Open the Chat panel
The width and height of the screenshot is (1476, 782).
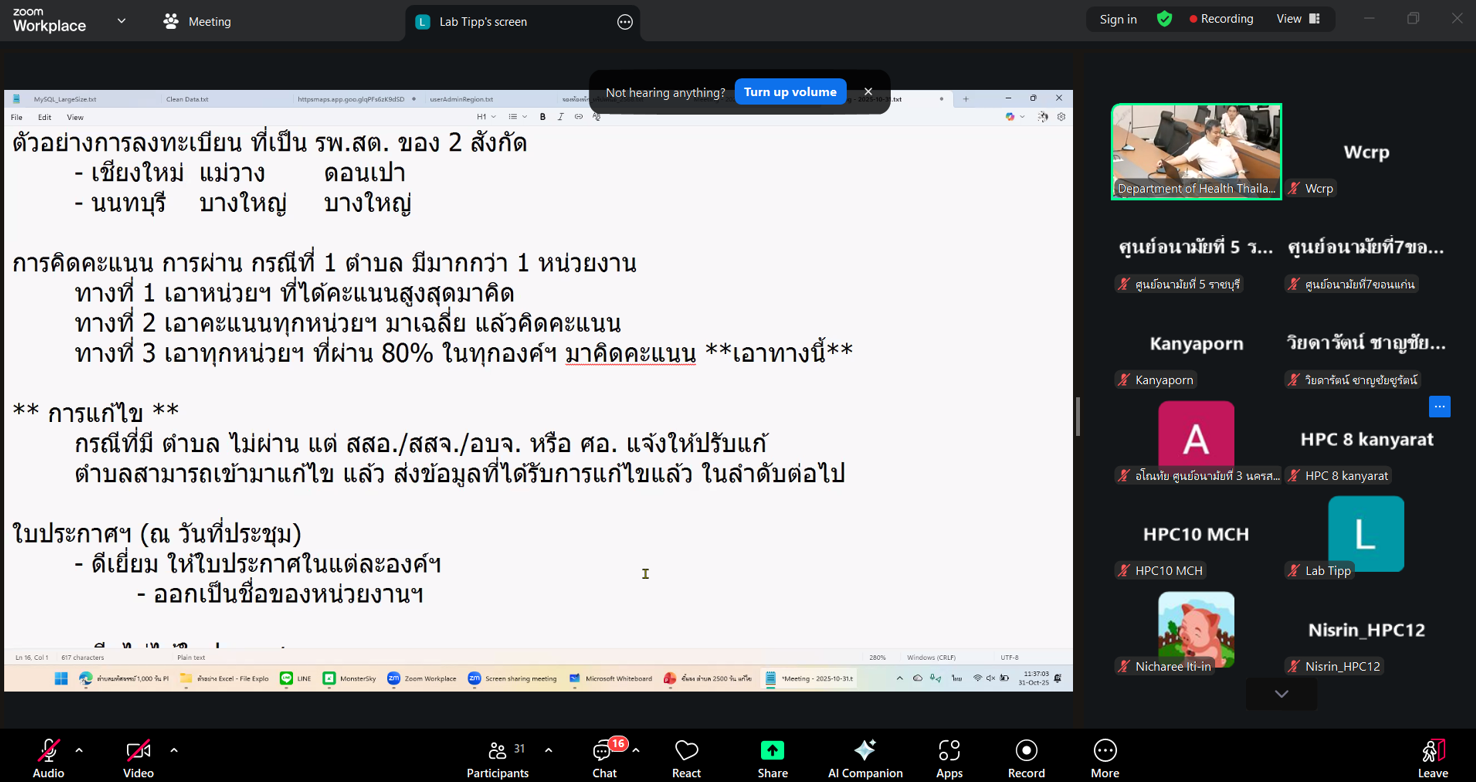click(604, 757)
